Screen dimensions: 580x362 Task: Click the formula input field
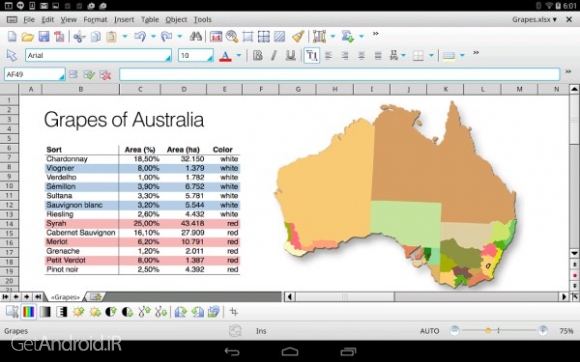point(339,74)
